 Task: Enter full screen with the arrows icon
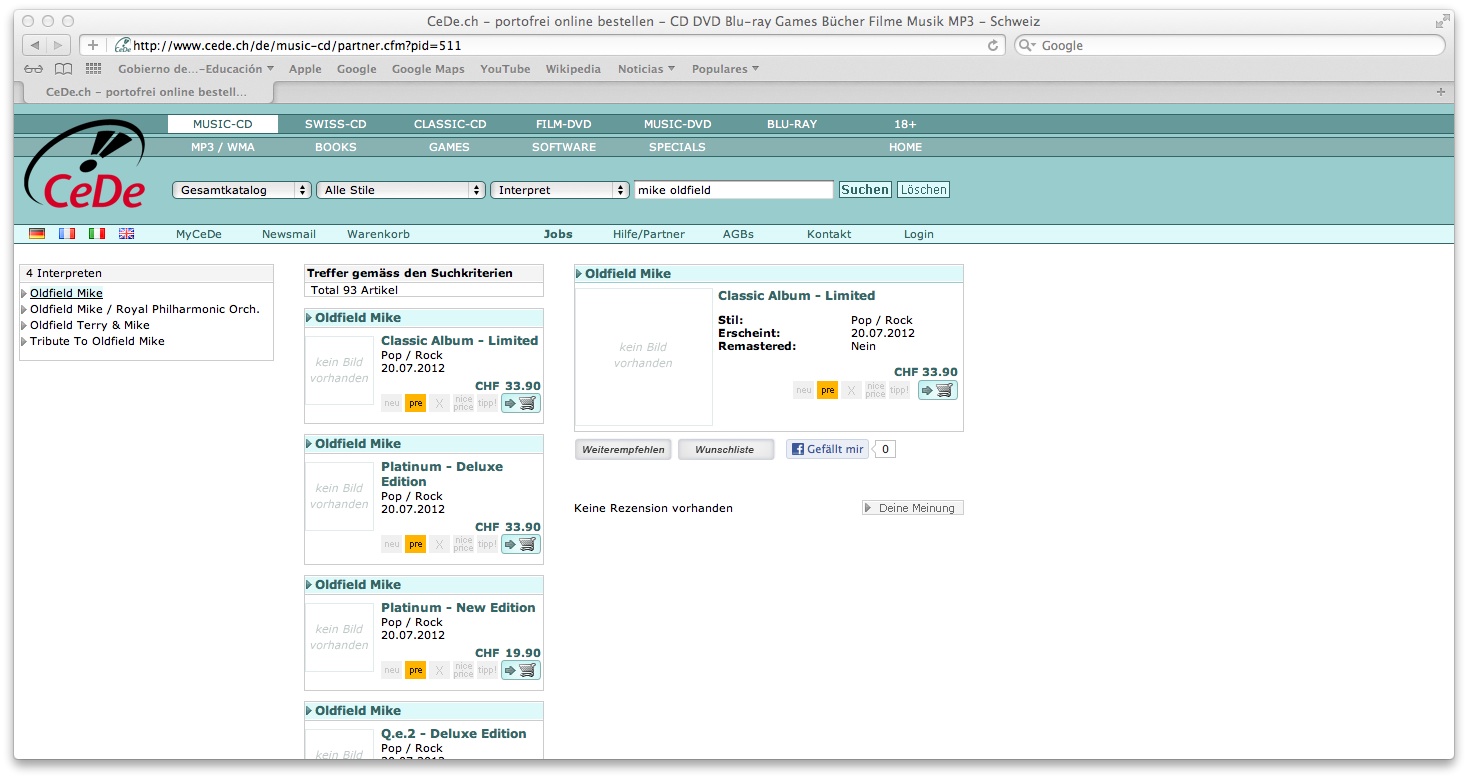click(1442, 21)
